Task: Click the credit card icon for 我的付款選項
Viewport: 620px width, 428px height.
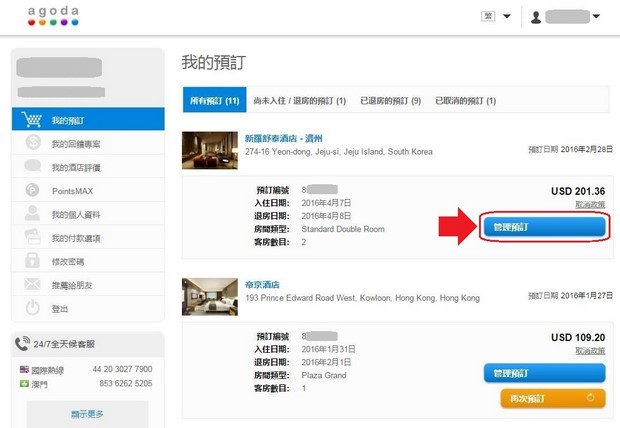Action: [32, 237]
